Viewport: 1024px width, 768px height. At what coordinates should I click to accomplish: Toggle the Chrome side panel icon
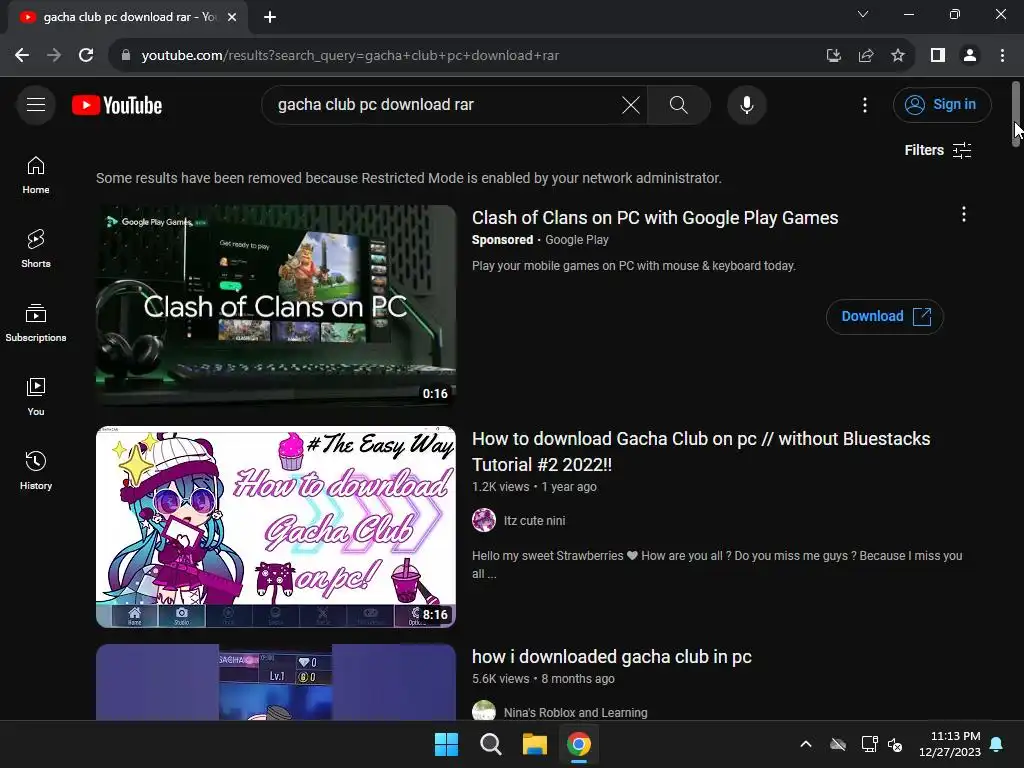click(938, 56)
